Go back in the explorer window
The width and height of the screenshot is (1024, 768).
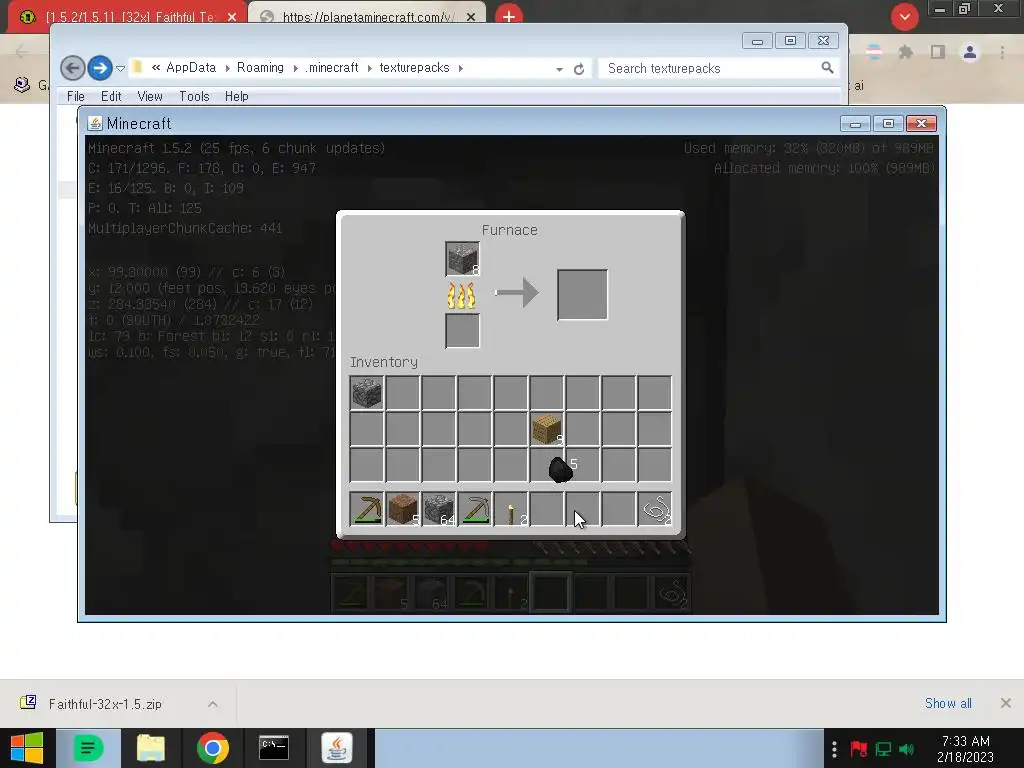(72, 68)
